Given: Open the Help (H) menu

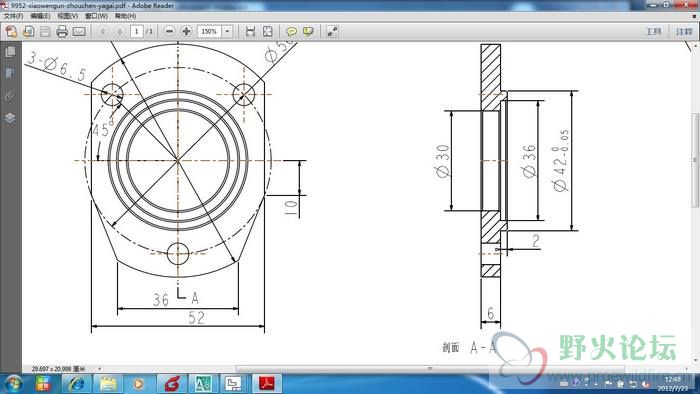Looking at the screenshot, I should click(x=125, y=16).
